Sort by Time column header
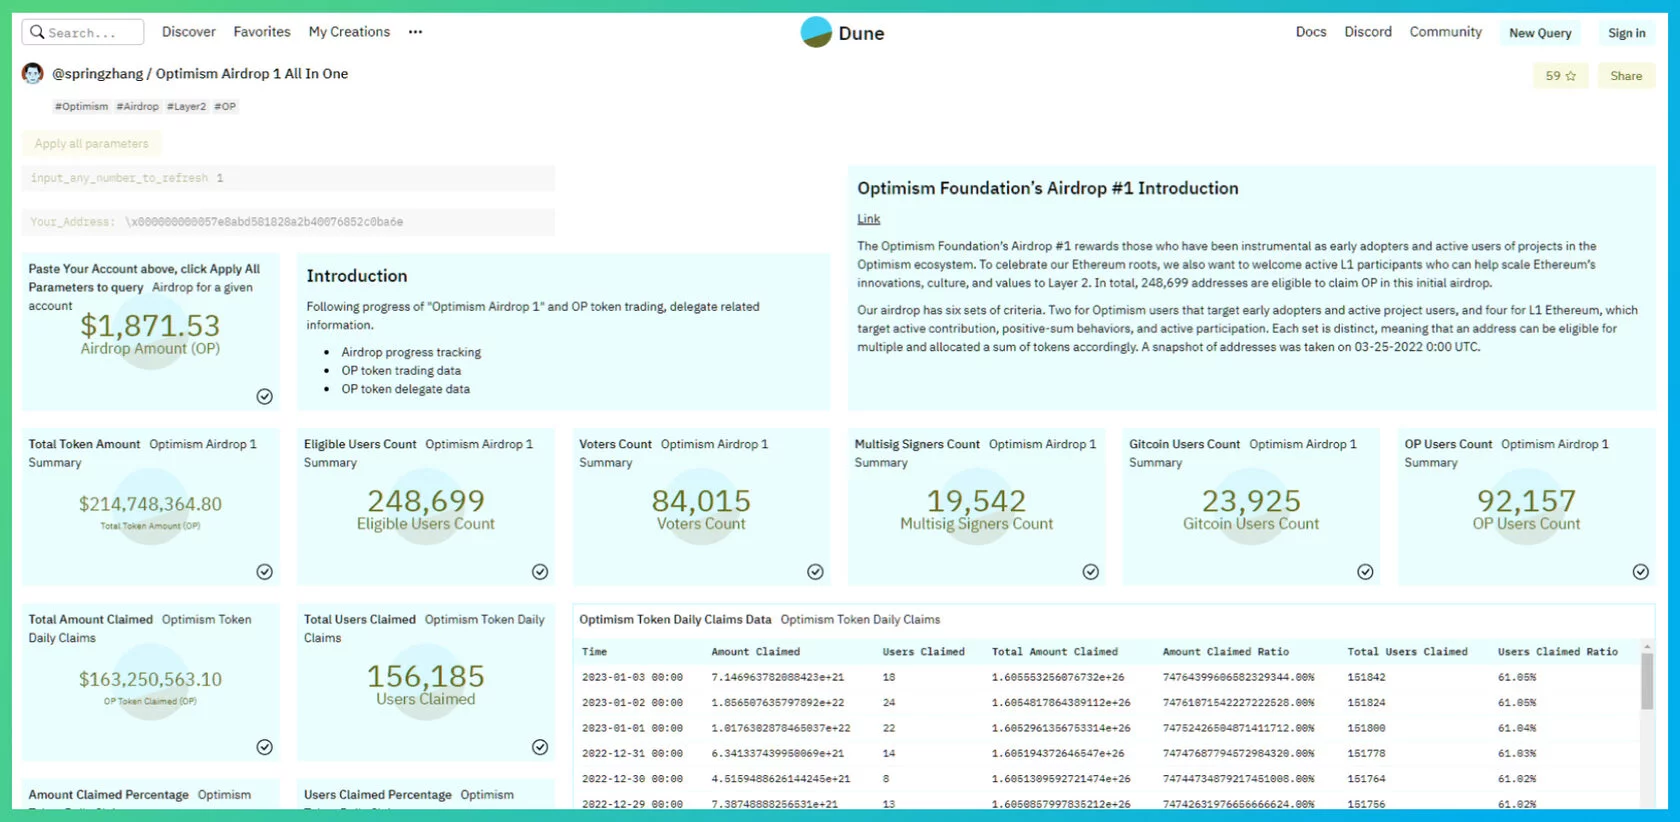The height and width of the screenshot is (822, 1680). tap(594, 652)
